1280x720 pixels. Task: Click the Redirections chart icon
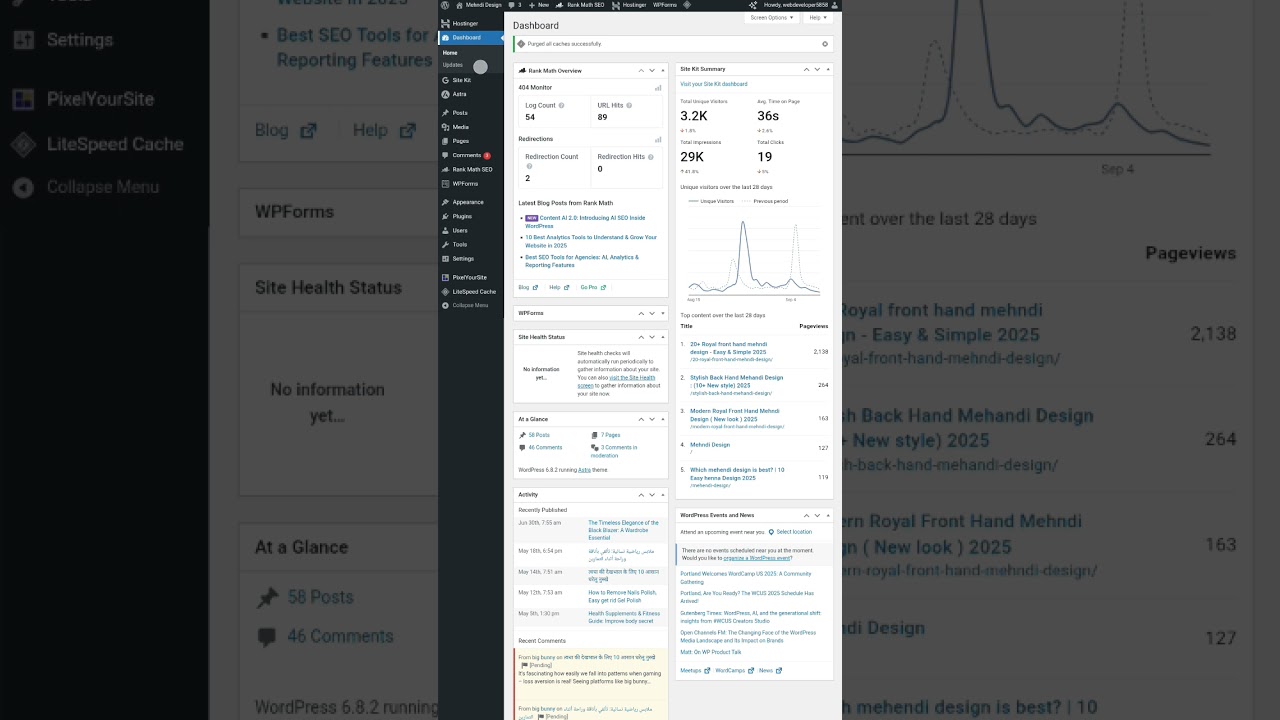658,139
